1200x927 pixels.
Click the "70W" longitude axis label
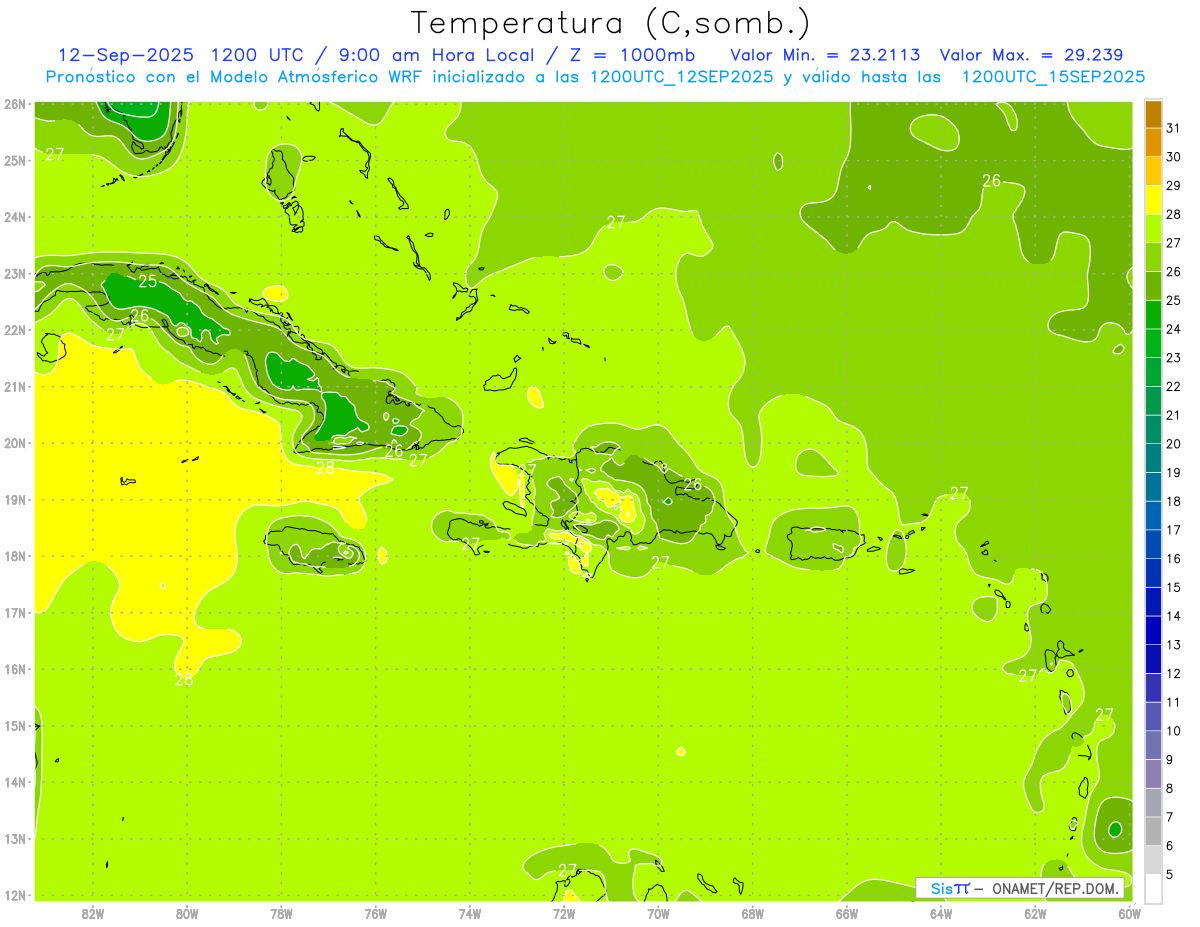(x=658, y=912)
